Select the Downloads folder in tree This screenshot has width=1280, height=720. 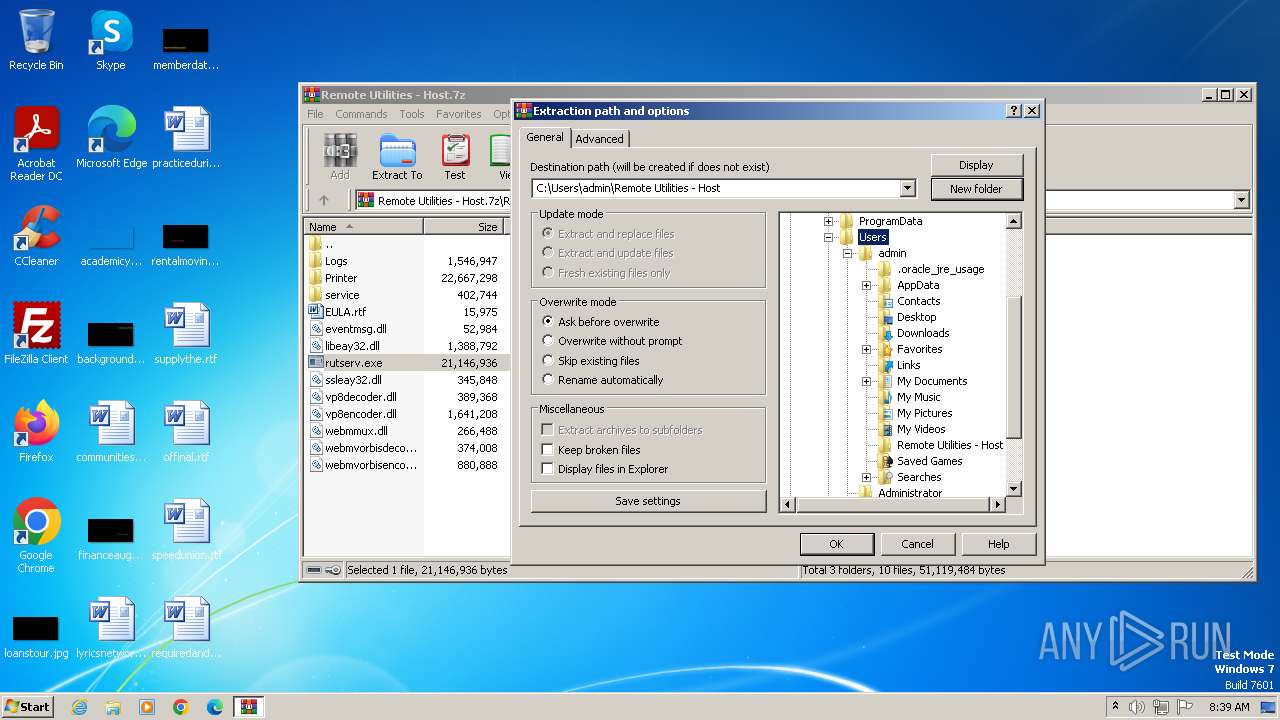[x=923, y=333]
